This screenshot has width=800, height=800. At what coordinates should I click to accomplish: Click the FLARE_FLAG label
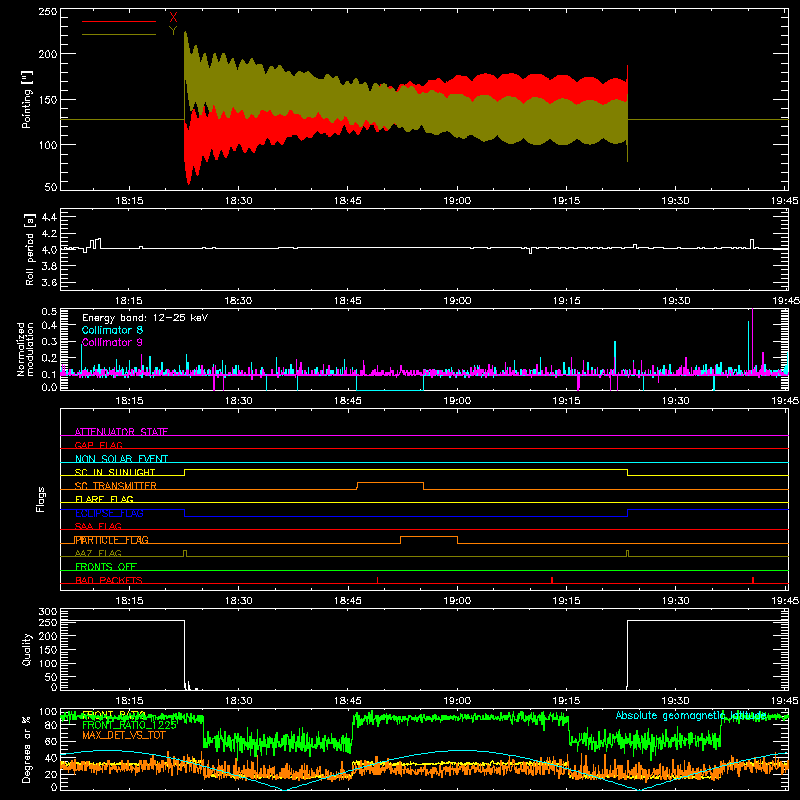click(x=104, y=499)
